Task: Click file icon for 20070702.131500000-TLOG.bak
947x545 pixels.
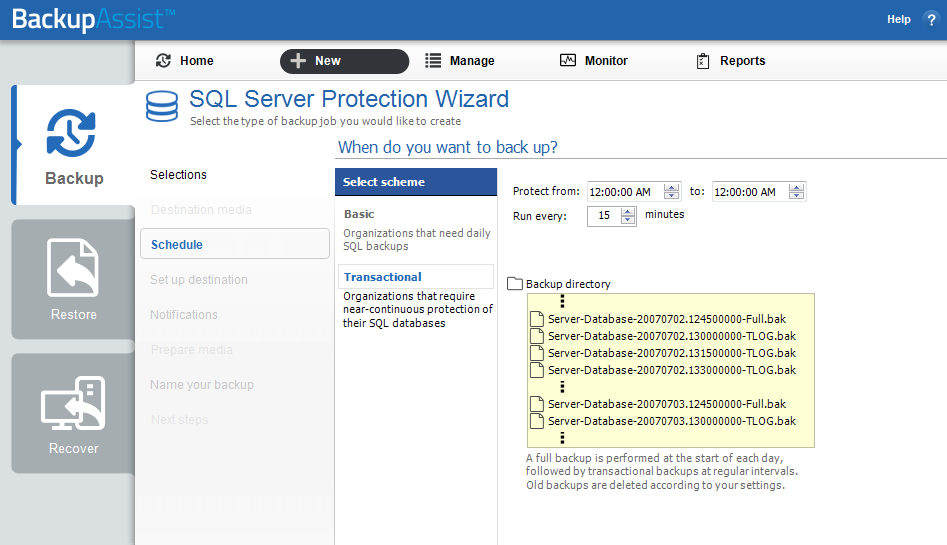Action: [x=537, y=352]
